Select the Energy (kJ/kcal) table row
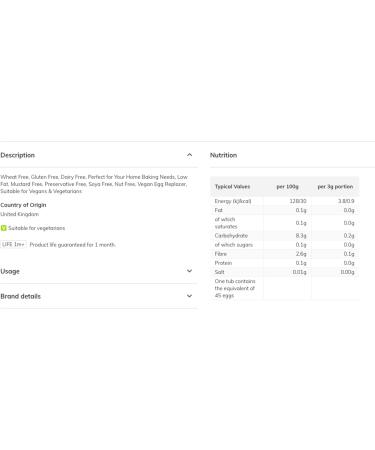This screenshot has width=375, height=450. 285,201
